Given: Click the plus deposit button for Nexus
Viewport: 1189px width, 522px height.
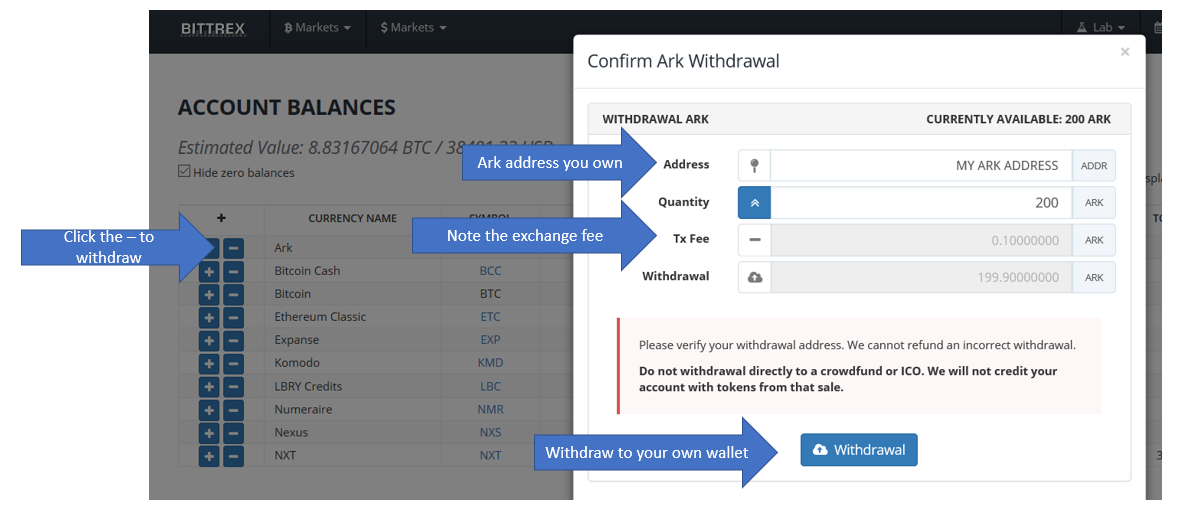Looking at the screenshot, I should point(209,433).
